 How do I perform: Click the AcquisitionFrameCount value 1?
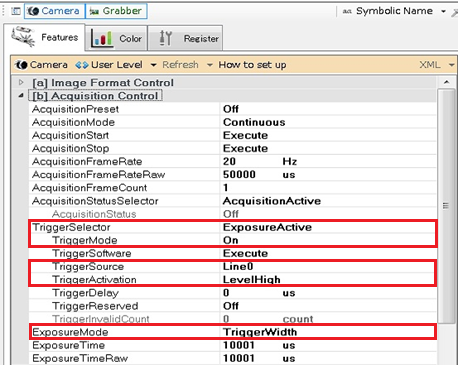click(226, 188)
